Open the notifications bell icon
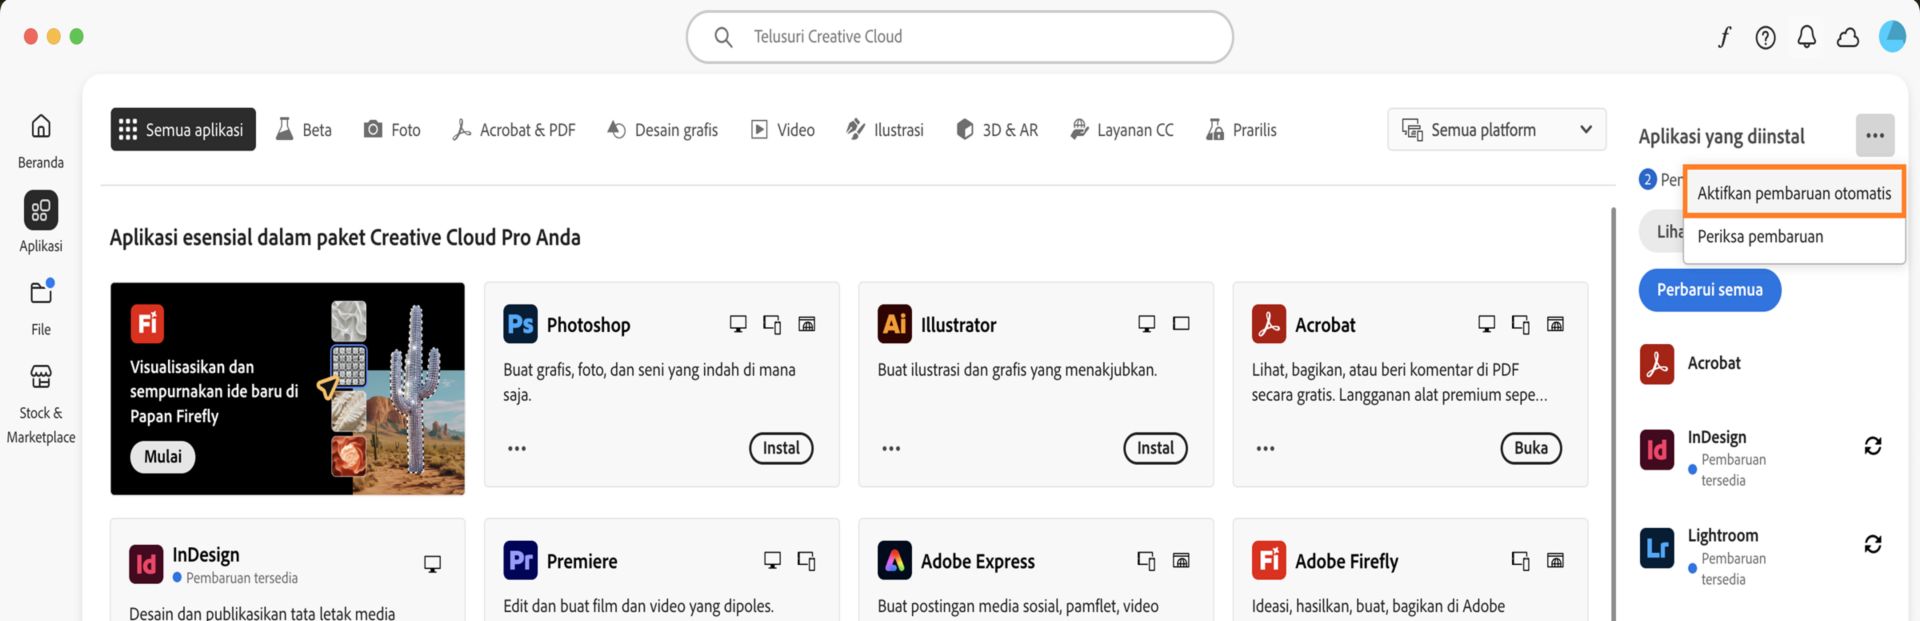Viewport: 1920px width, 621px height. tap(1806, 37)
